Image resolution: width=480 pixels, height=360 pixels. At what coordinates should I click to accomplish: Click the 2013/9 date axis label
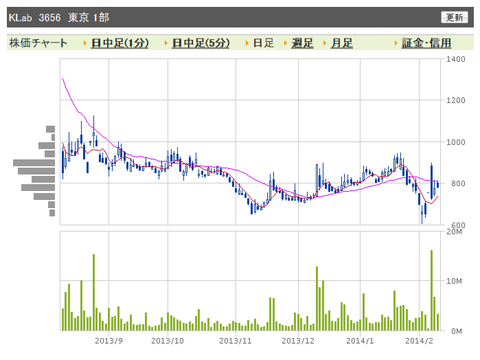(109, 341)
